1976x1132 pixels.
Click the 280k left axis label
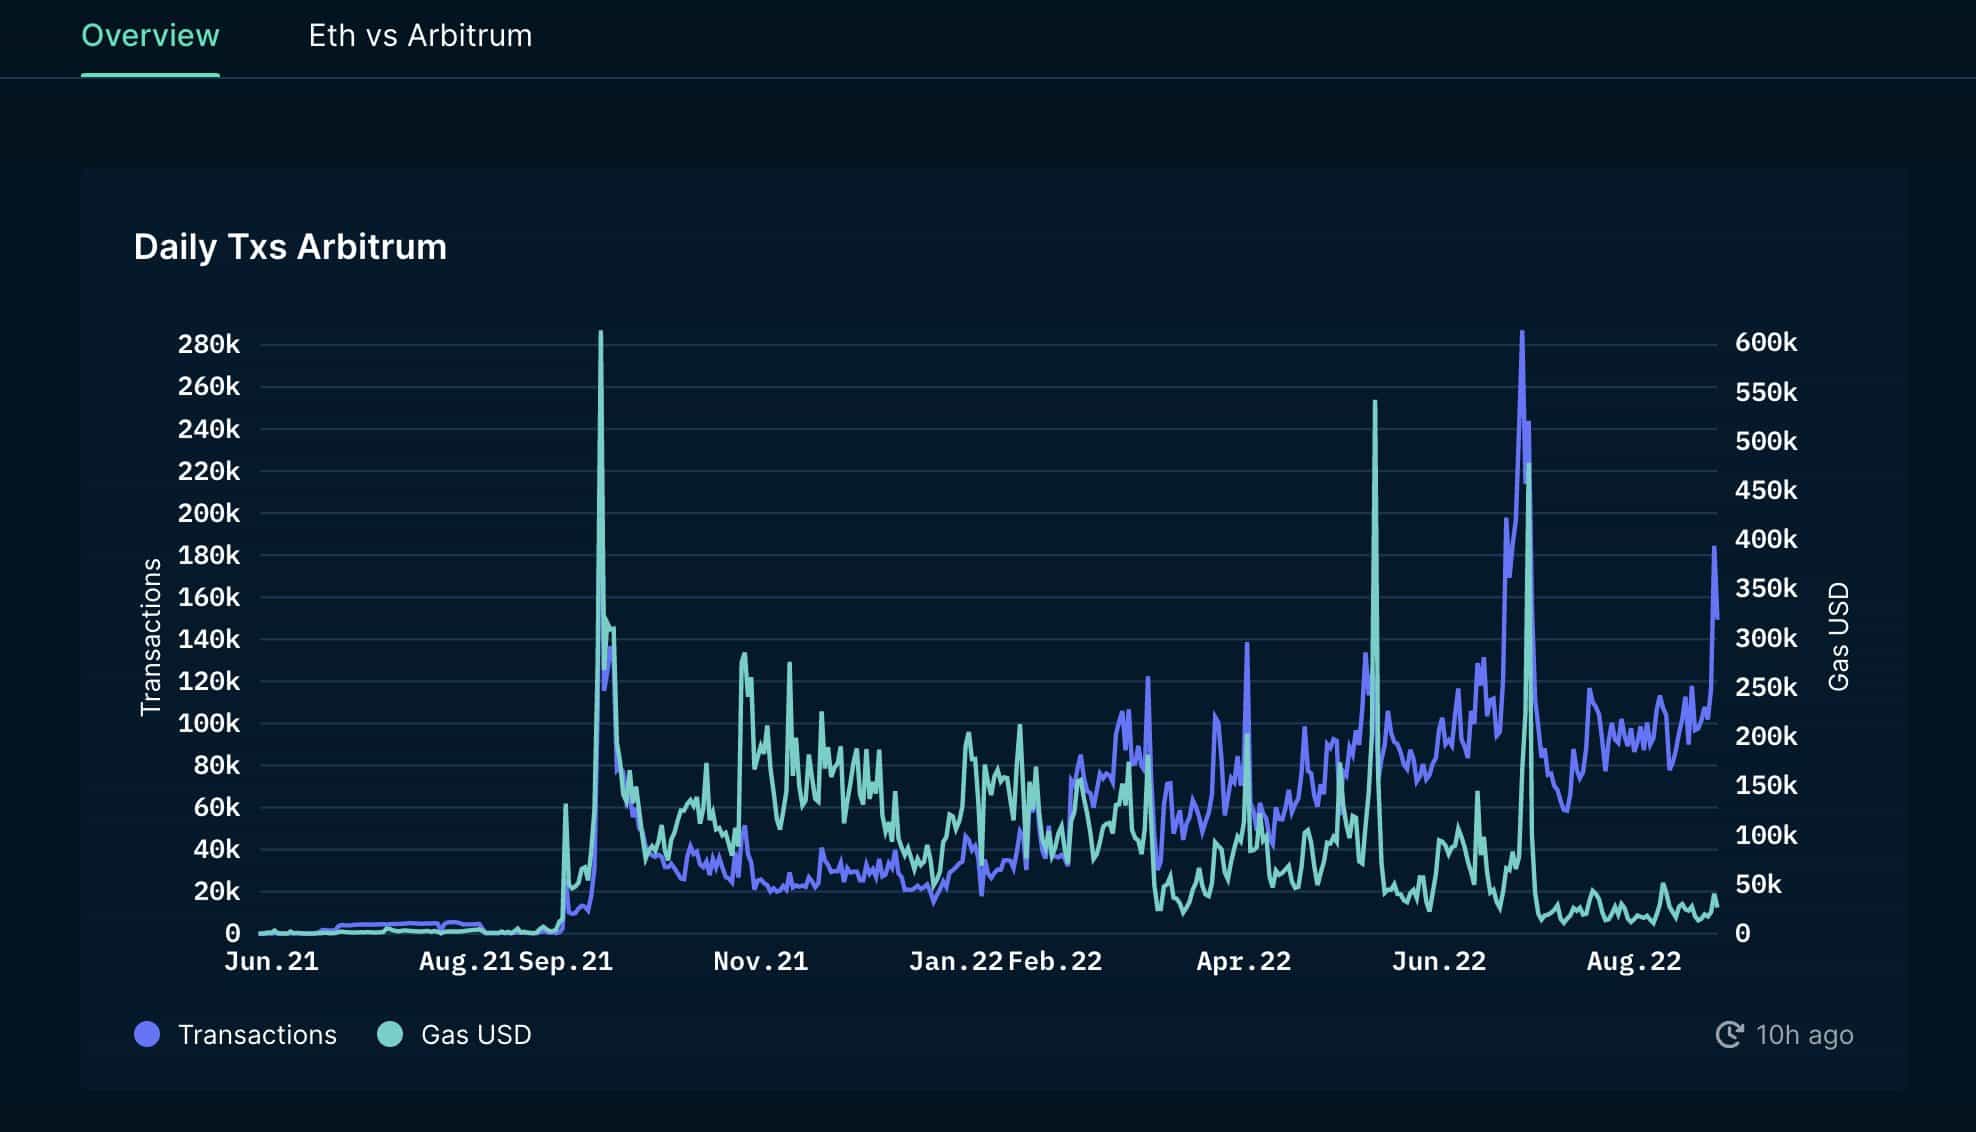(x=209, y=344)
